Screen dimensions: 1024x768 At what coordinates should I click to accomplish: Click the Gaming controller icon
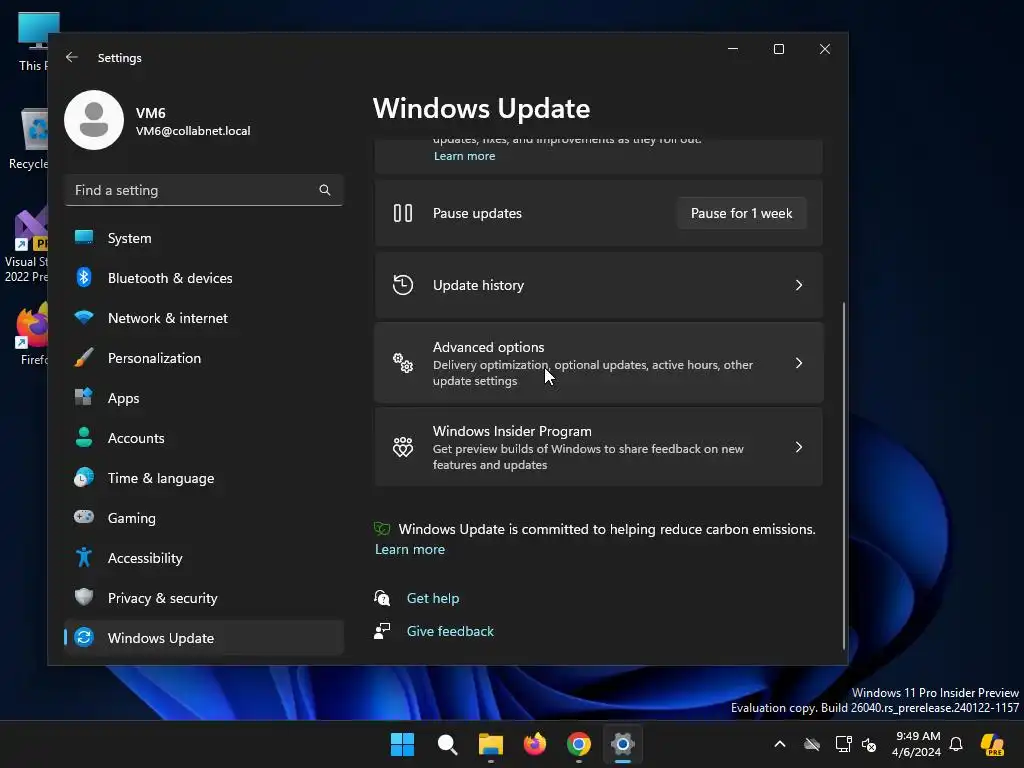pyautogui.click(x=84, y=517)
